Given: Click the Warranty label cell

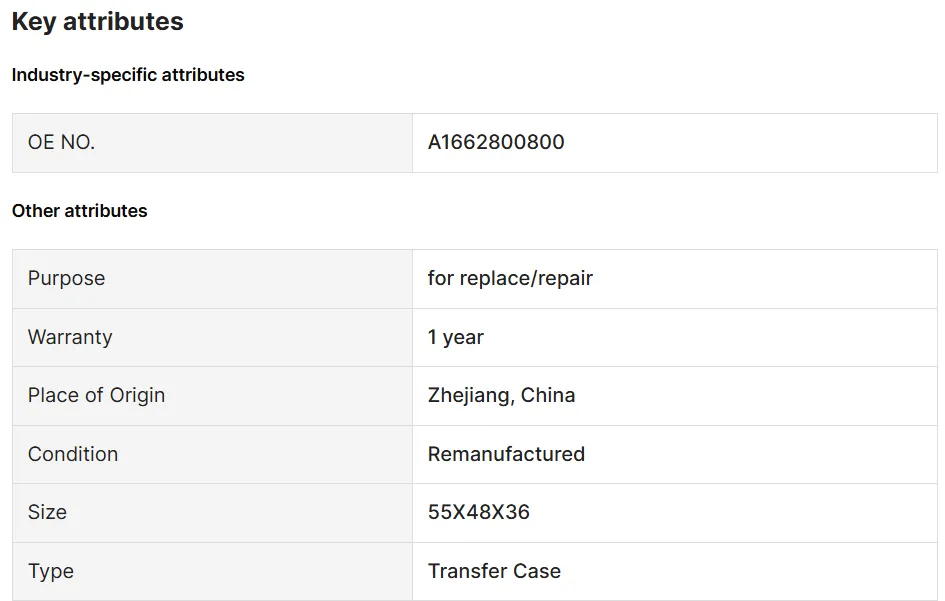Looking at the screenshot, I should point(70,337).
